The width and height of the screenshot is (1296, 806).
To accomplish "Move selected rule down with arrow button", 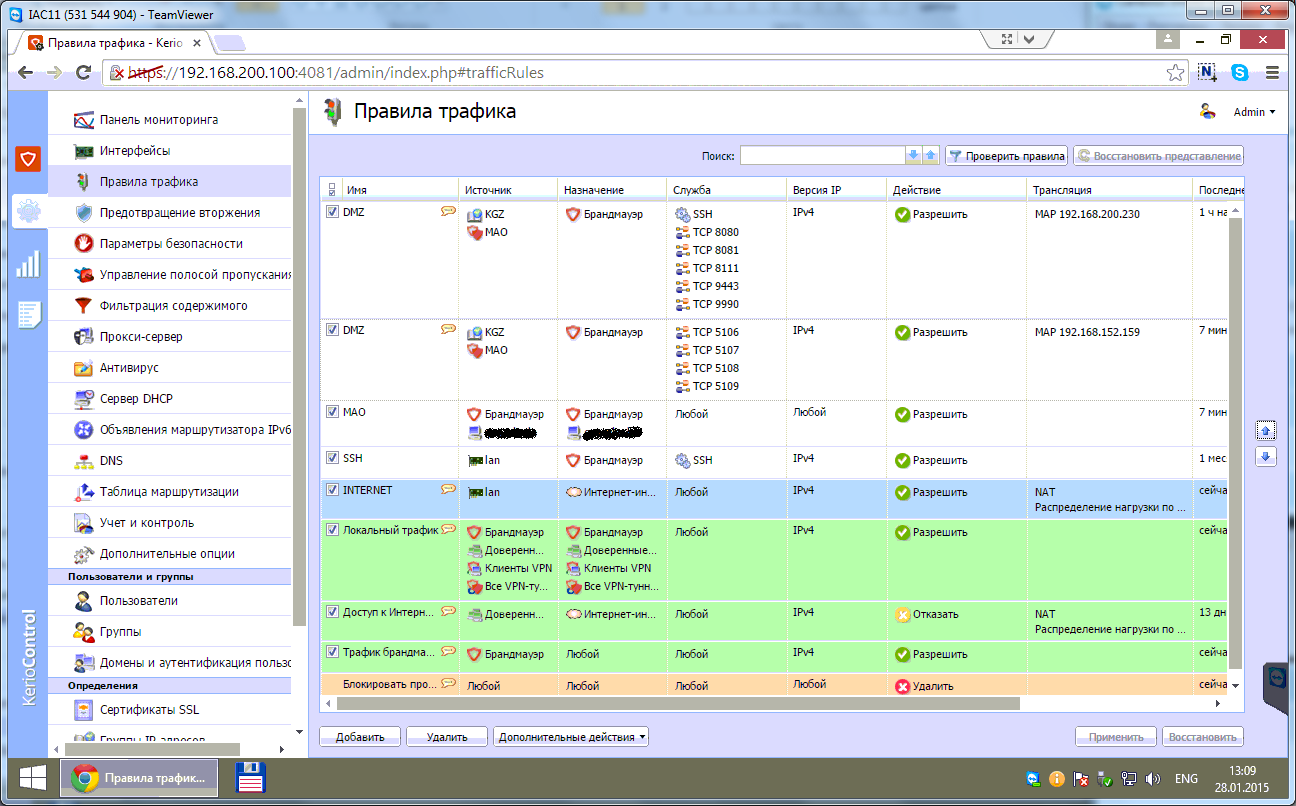I will point(1265,456).
